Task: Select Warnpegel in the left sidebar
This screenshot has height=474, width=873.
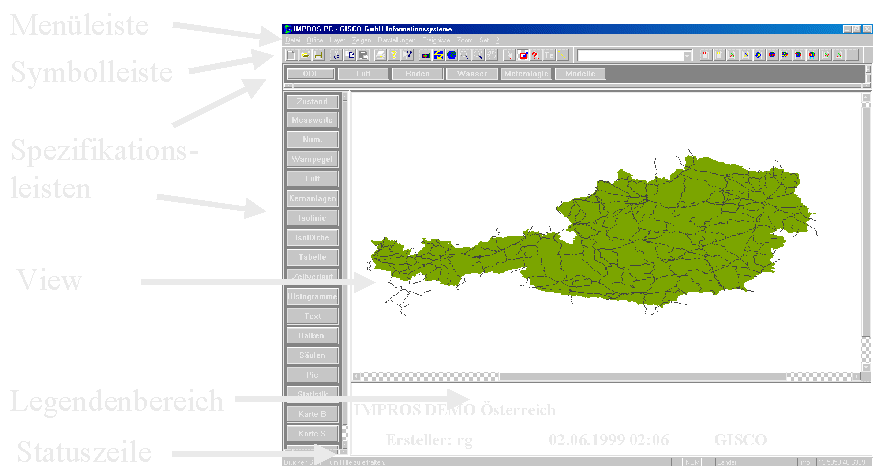Action: [x=313, y=159]
